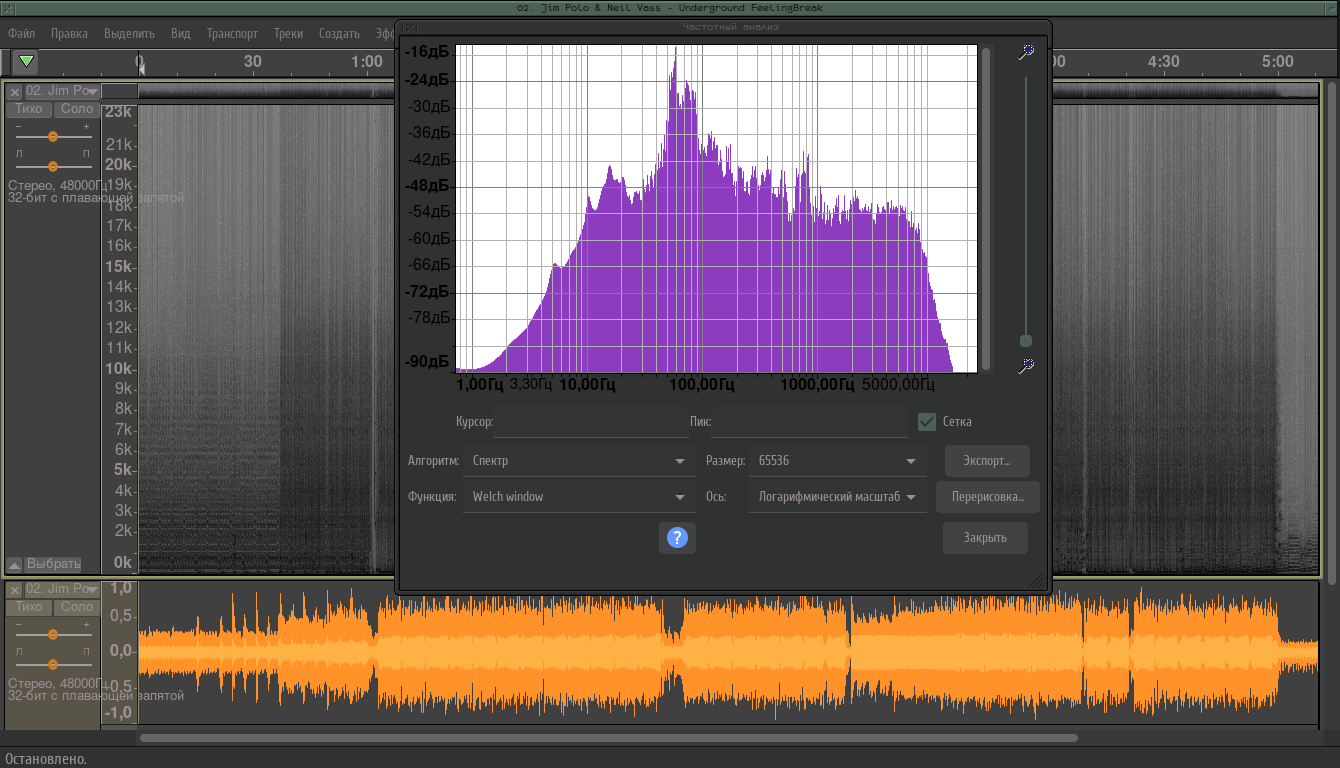
Task: Click the 1000,00Гц label on the spectrum frequency axis
Action: point(817,384)
